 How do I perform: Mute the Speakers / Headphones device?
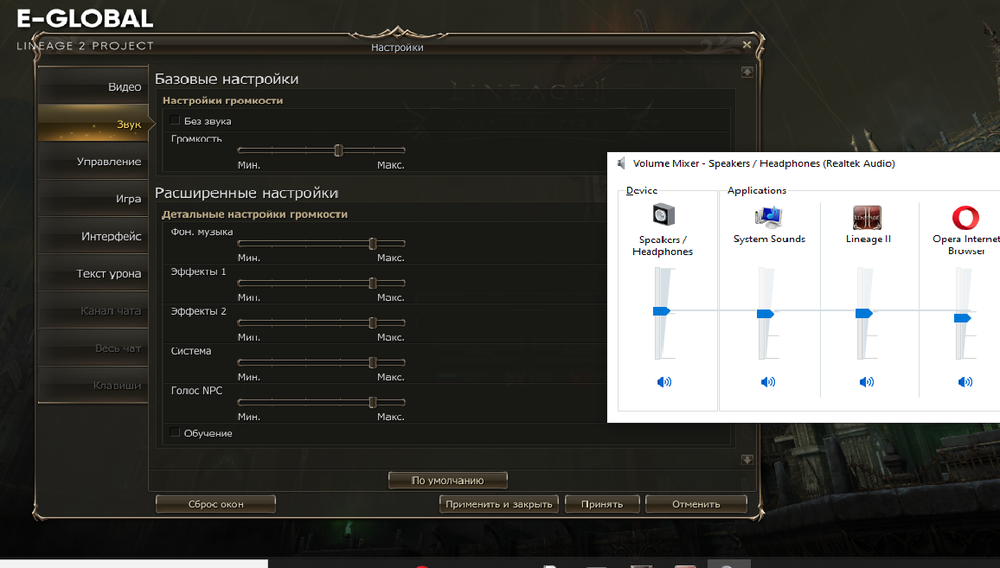pyautogui.click(x=664, y=382)
